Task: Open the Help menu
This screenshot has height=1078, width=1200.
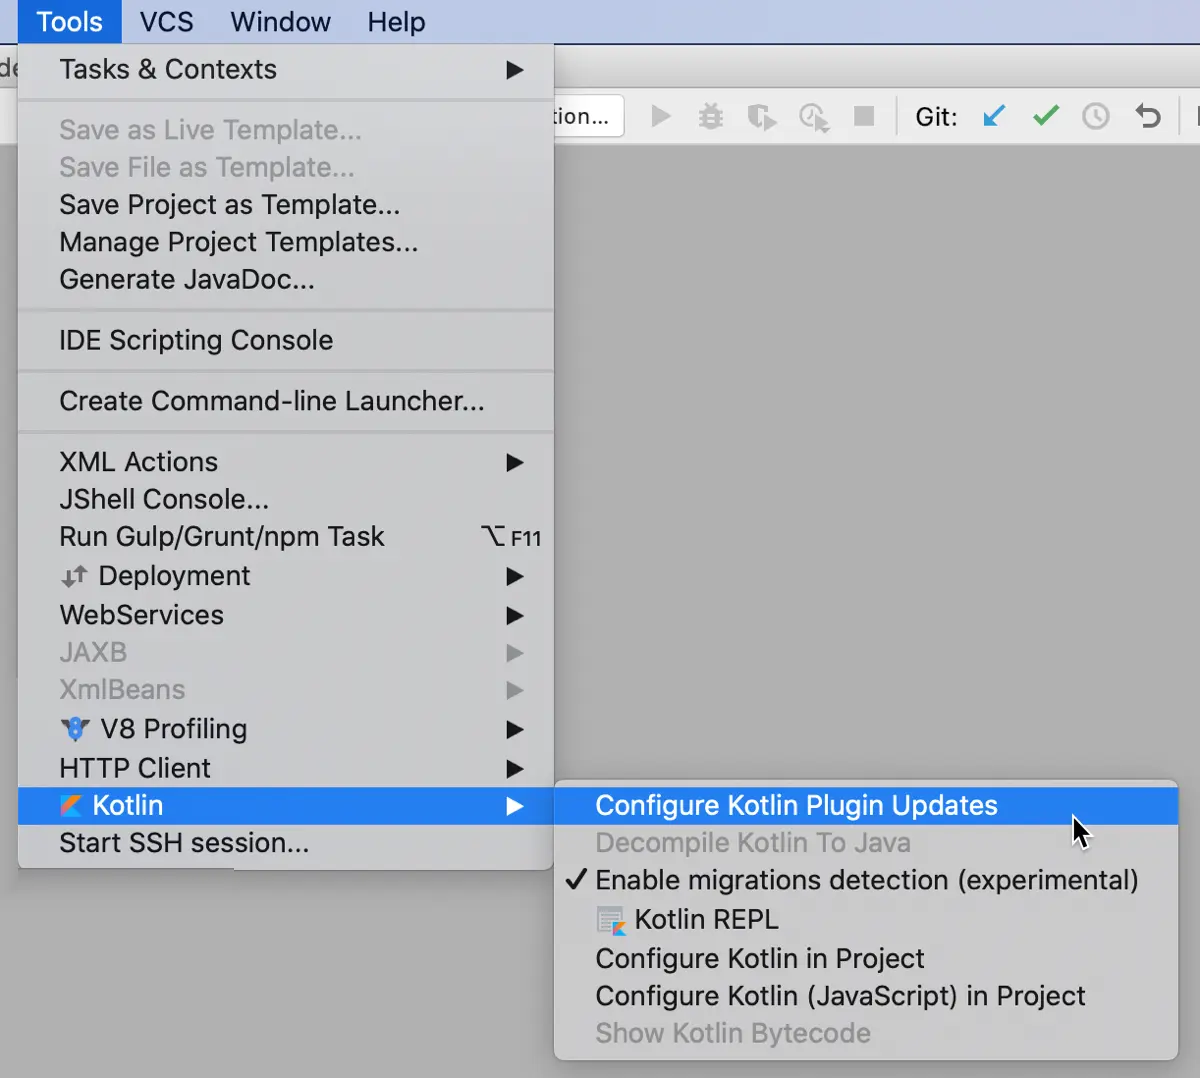Action: pos(396,21)
